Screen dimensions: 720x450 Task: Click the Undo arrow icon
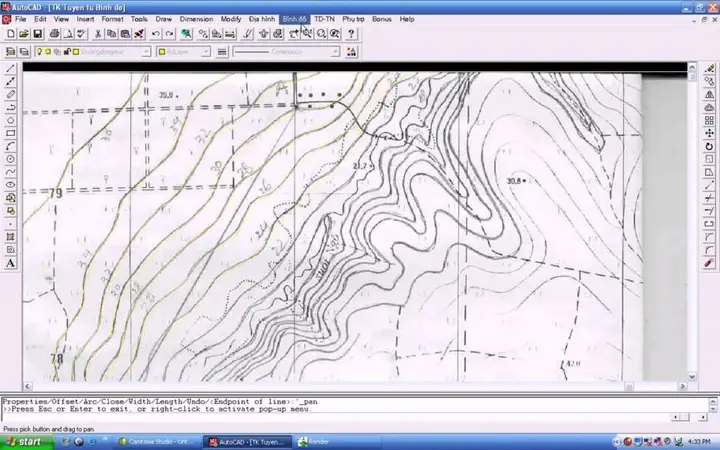click(156, 34)
